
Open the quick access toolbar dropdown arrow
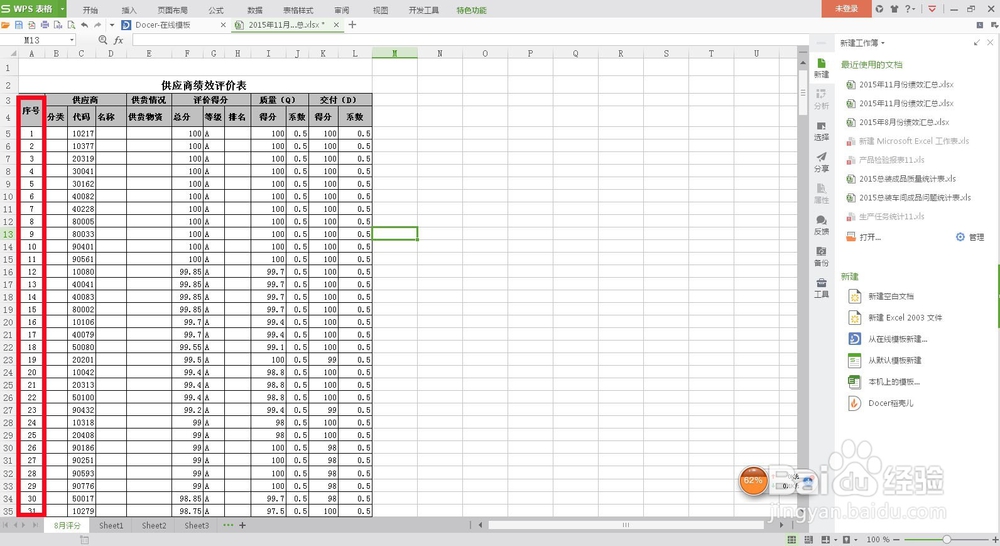[112, 25]
